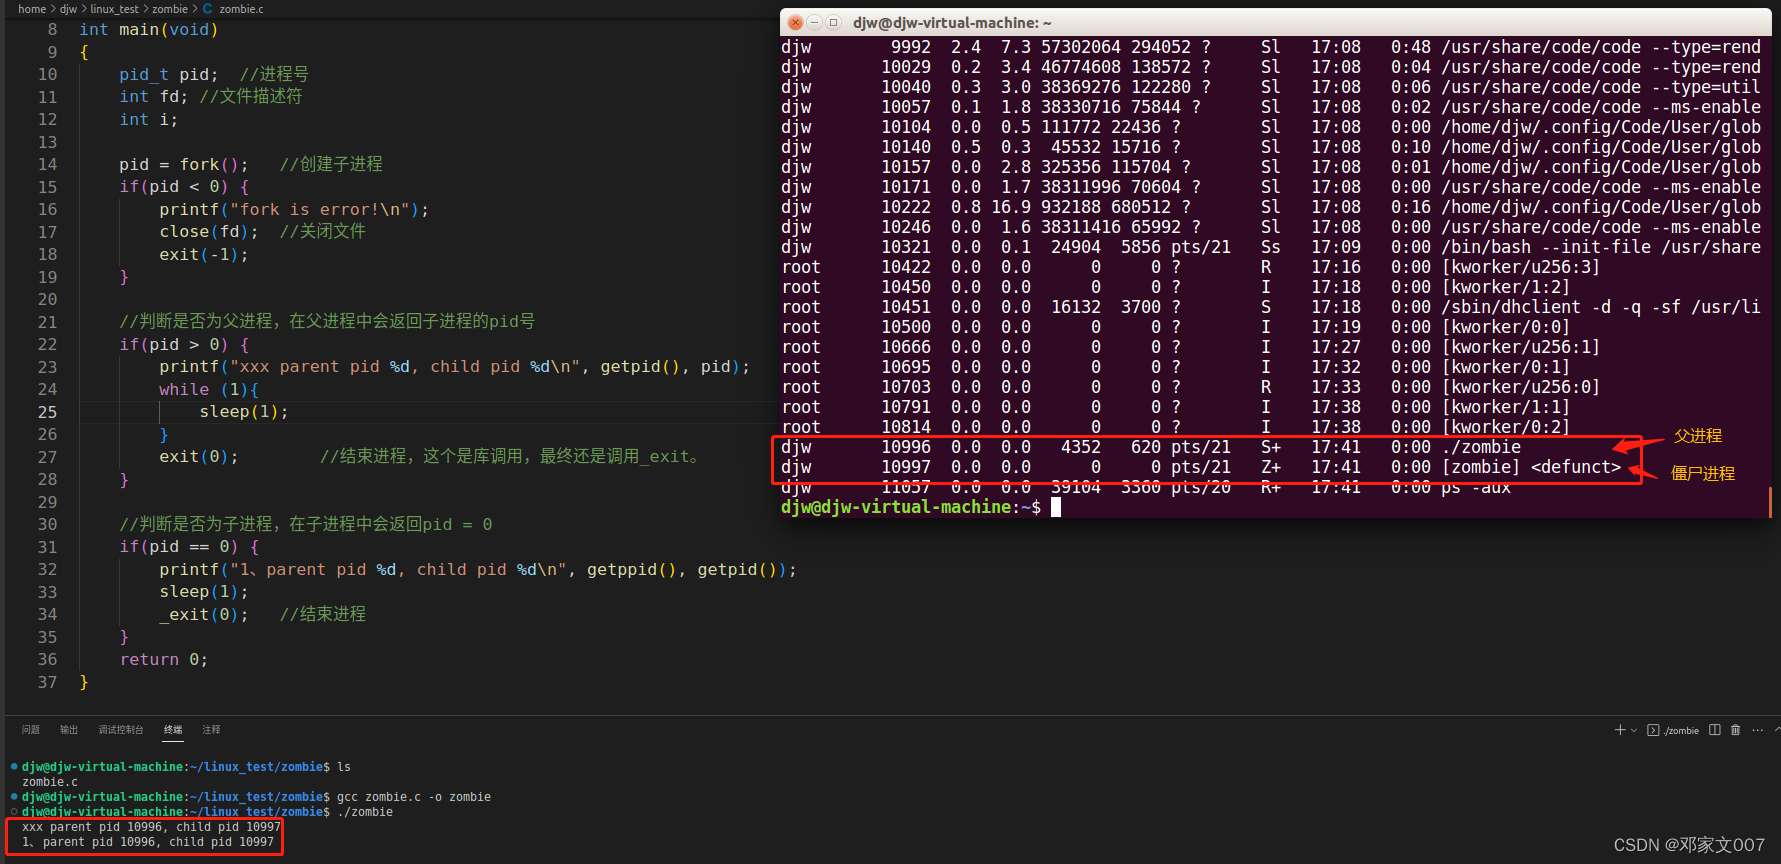Click the new terminal plus icon
The height and width of the screenshot is (864, 1781).
1620,730
